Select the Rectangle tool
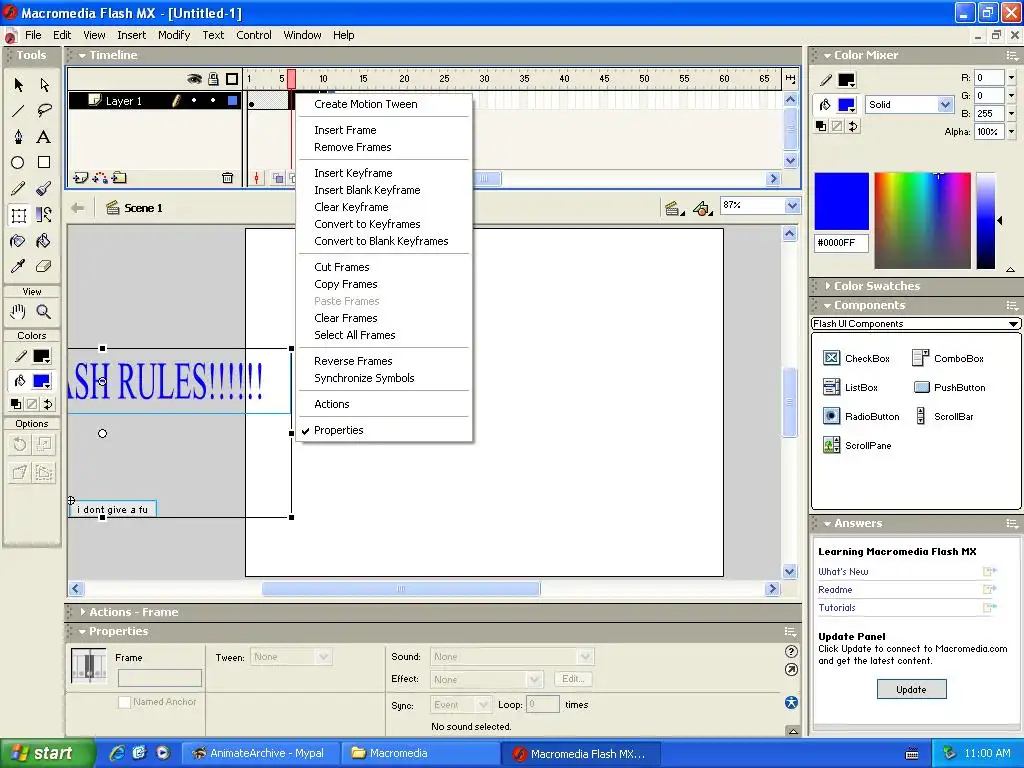The width and height of the screenshot is (1024, 768). (44, 163)
